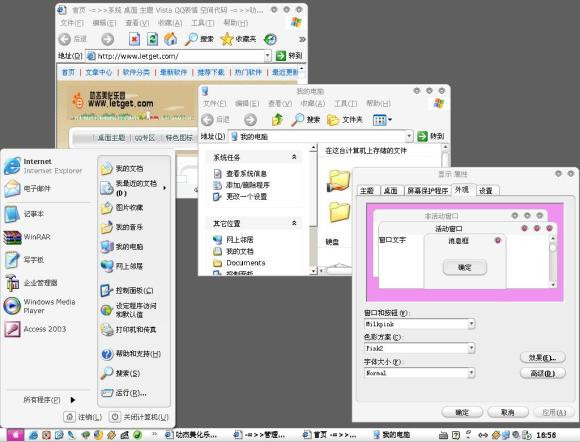Click the Refresh icon in the browser toolbar
This screenshot has height=442, width=580.
(x=152, y=39)
